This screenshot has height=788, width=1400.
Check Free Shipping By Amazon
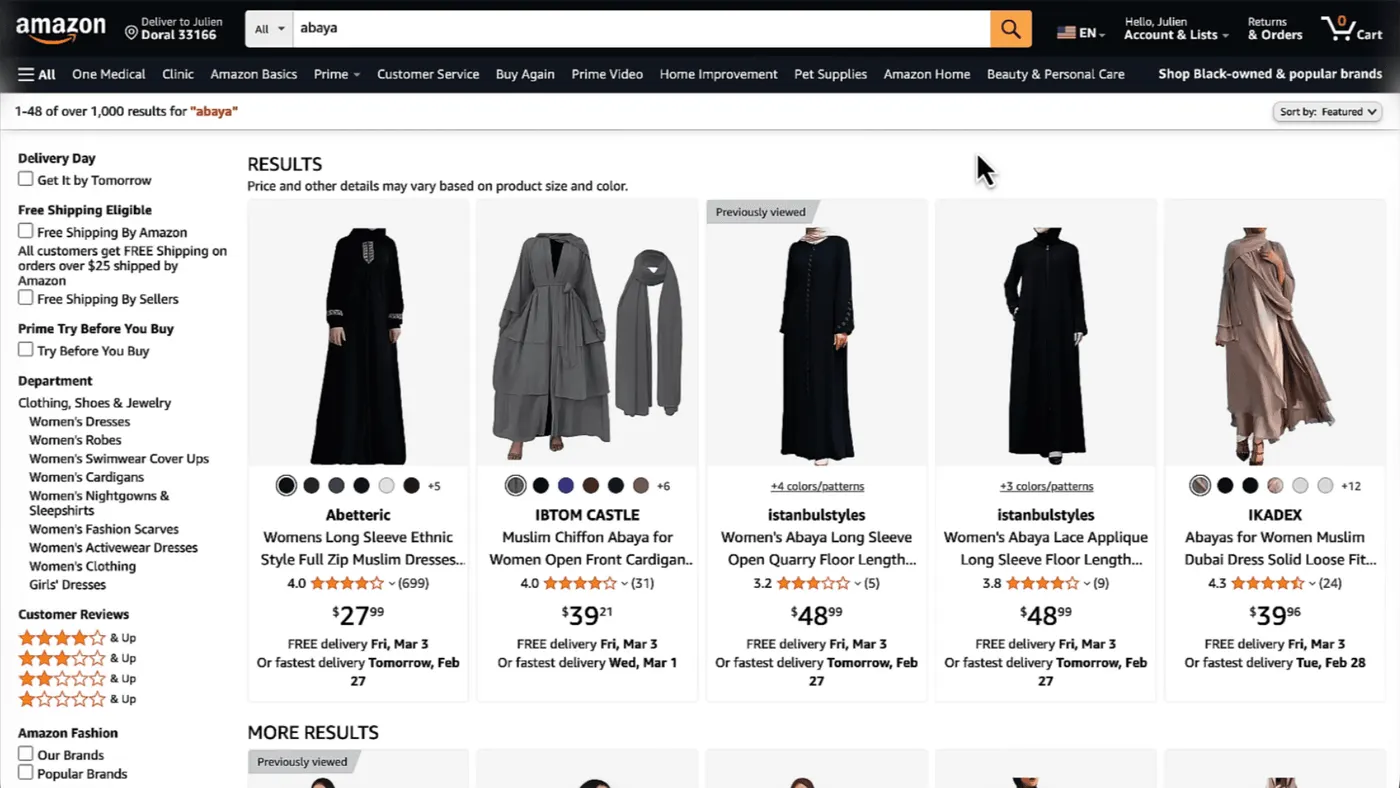[x=26, y=231]
